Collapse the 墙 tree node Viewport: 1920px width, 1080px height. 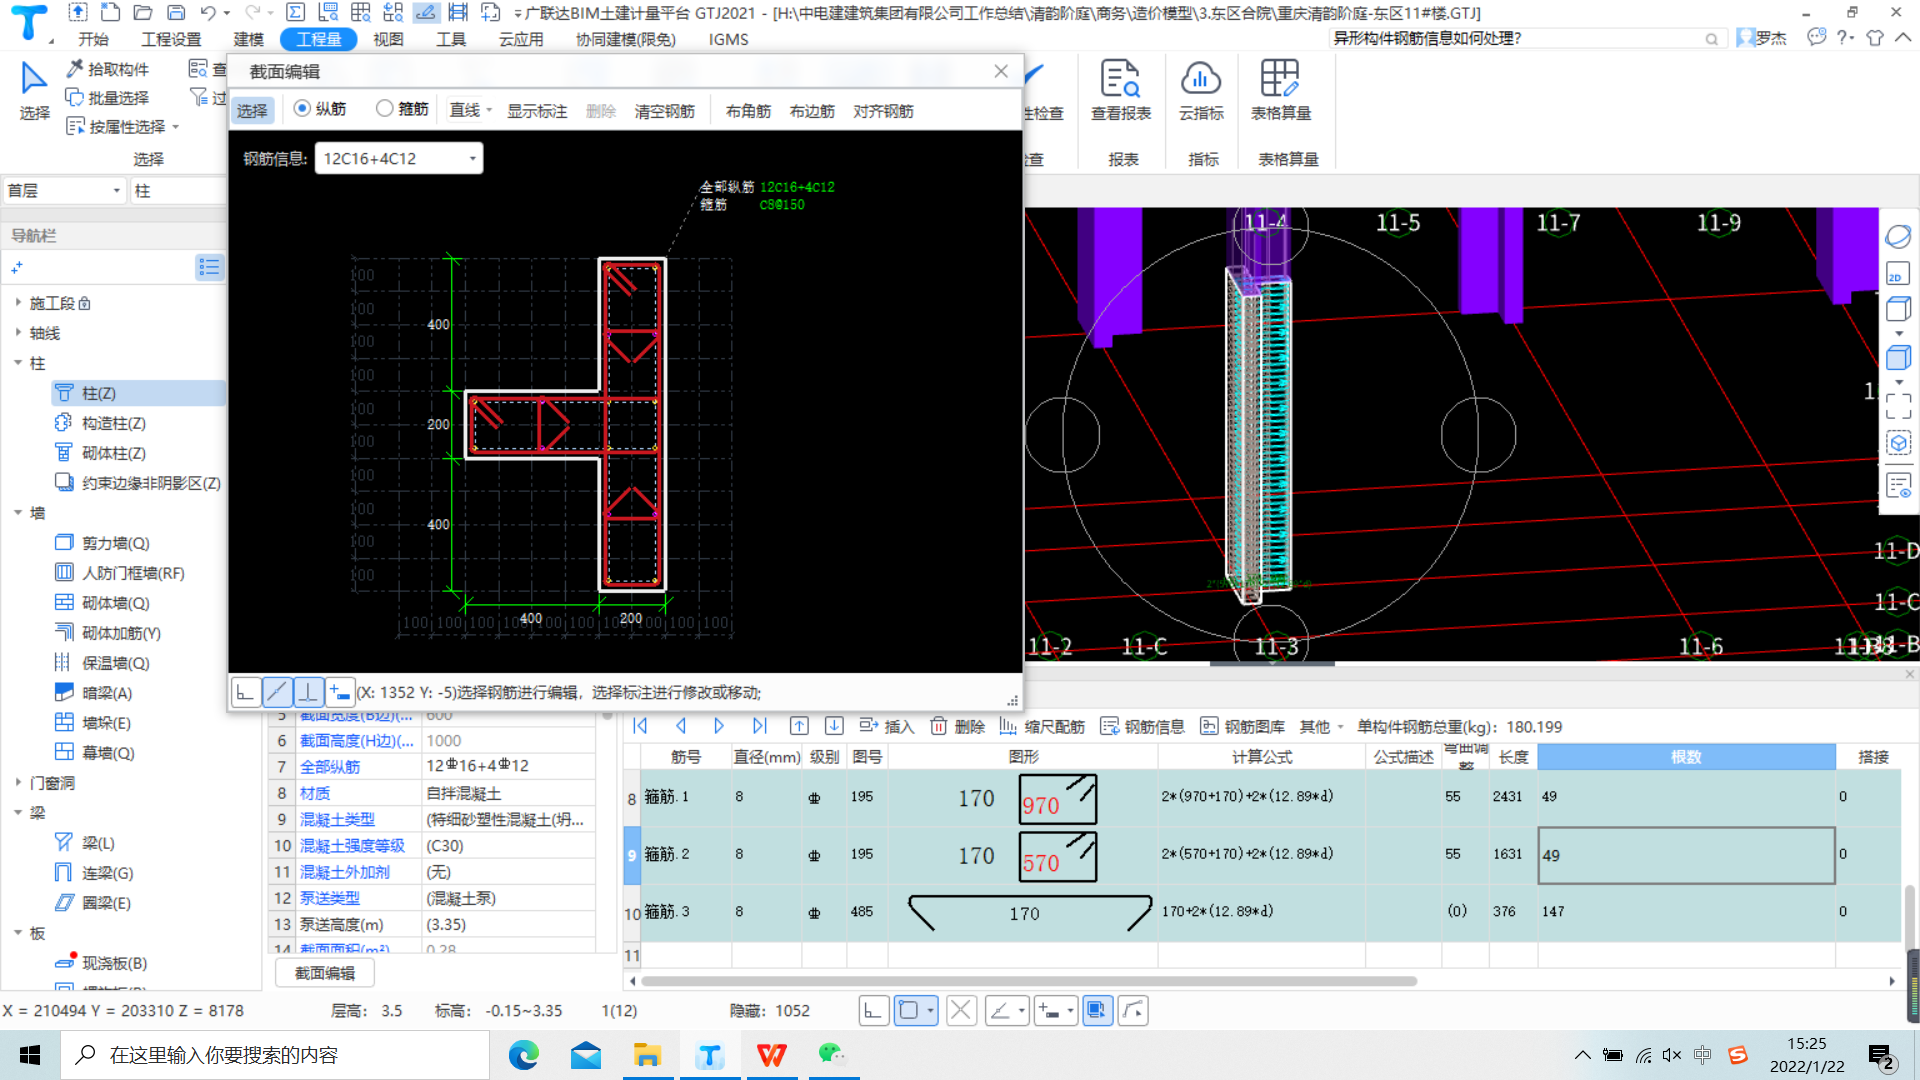click(18, 512)
